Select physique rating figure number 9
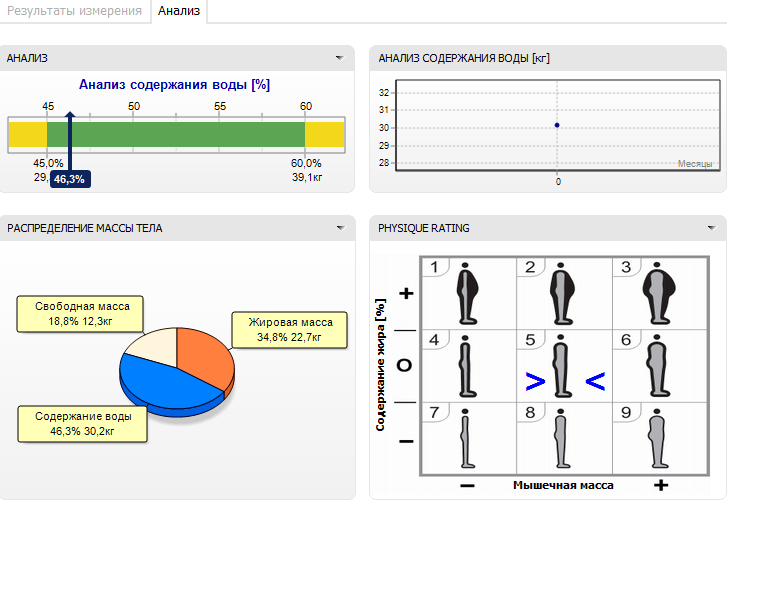This screenshot has height=614, width=768. click(657, 438)
